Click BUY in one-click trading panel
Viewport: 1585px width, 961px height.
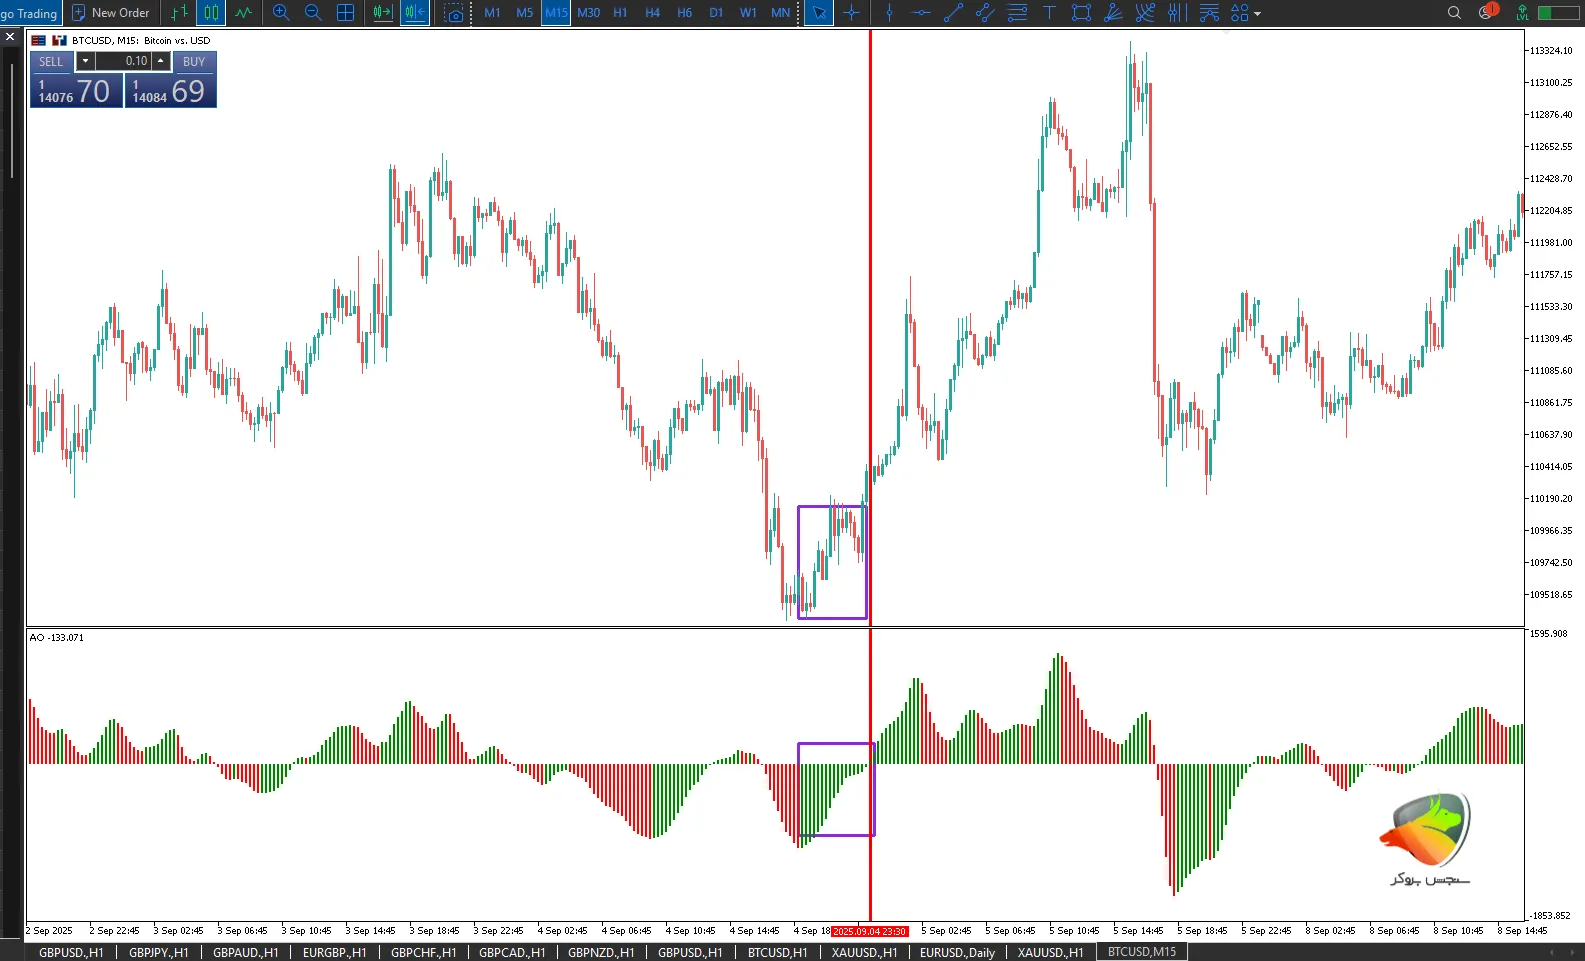point(194,62)
